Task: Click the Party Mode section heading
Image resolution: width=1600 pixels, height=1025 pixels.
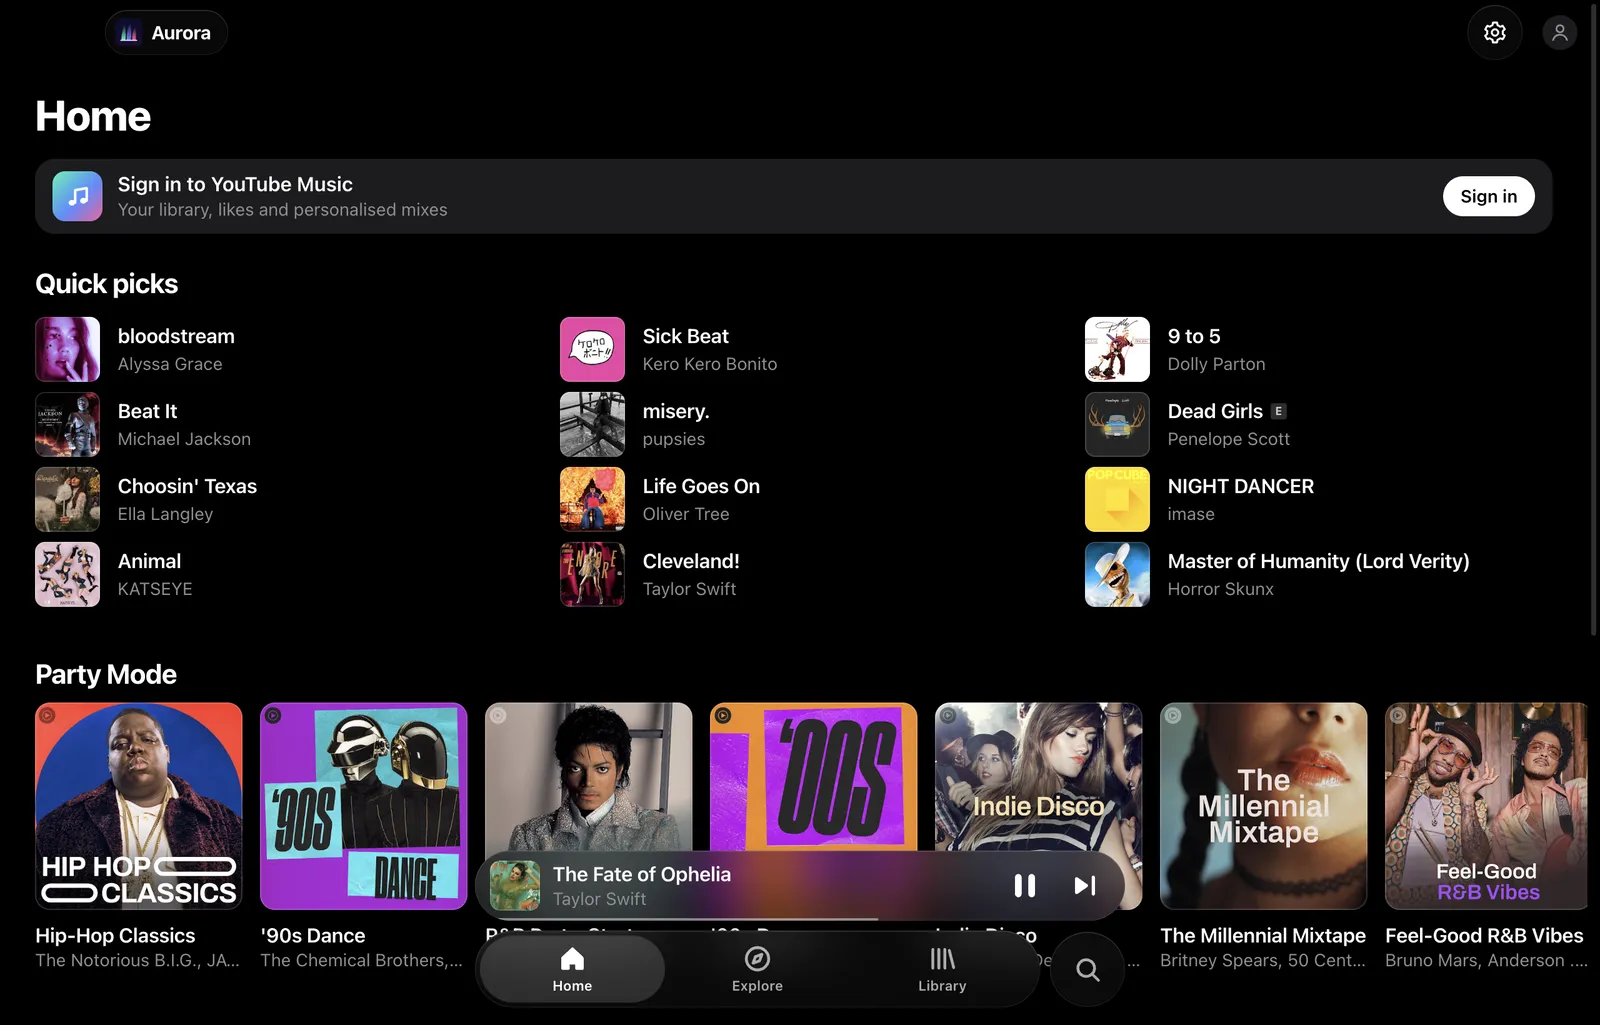Action: pos(106,674)
